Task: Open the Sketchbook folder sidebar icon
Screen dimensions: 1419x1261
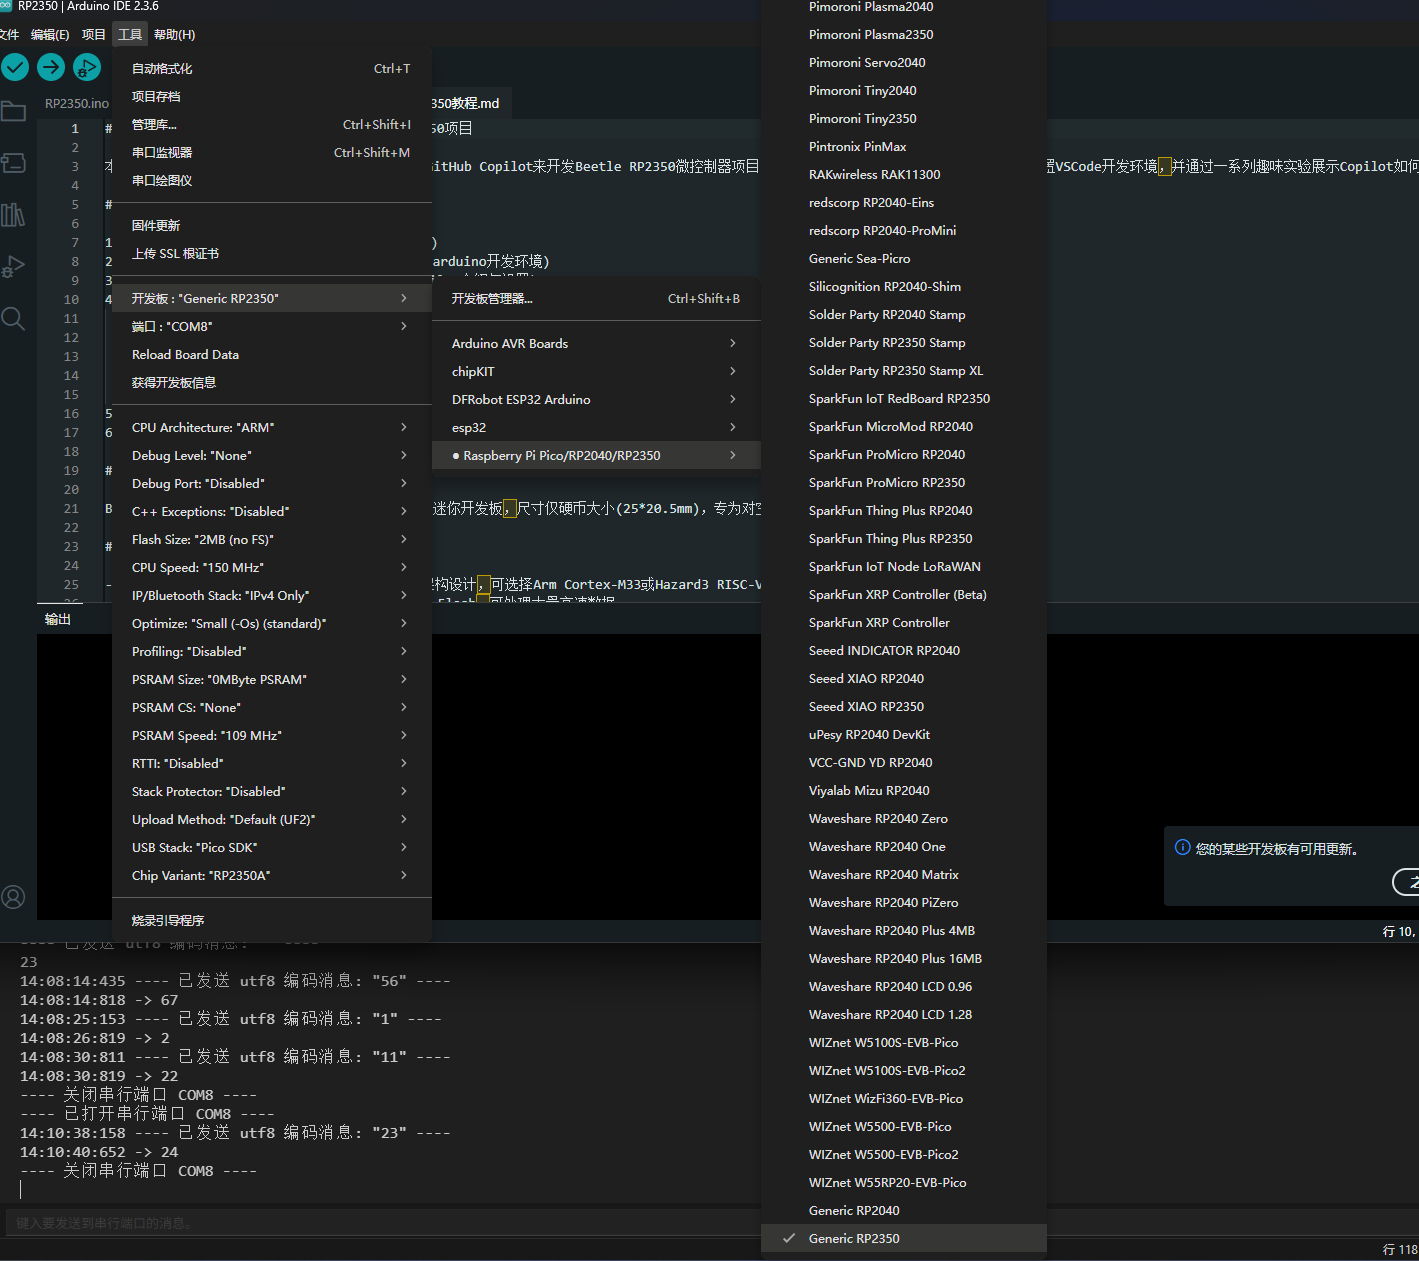Action: [13, 111]
